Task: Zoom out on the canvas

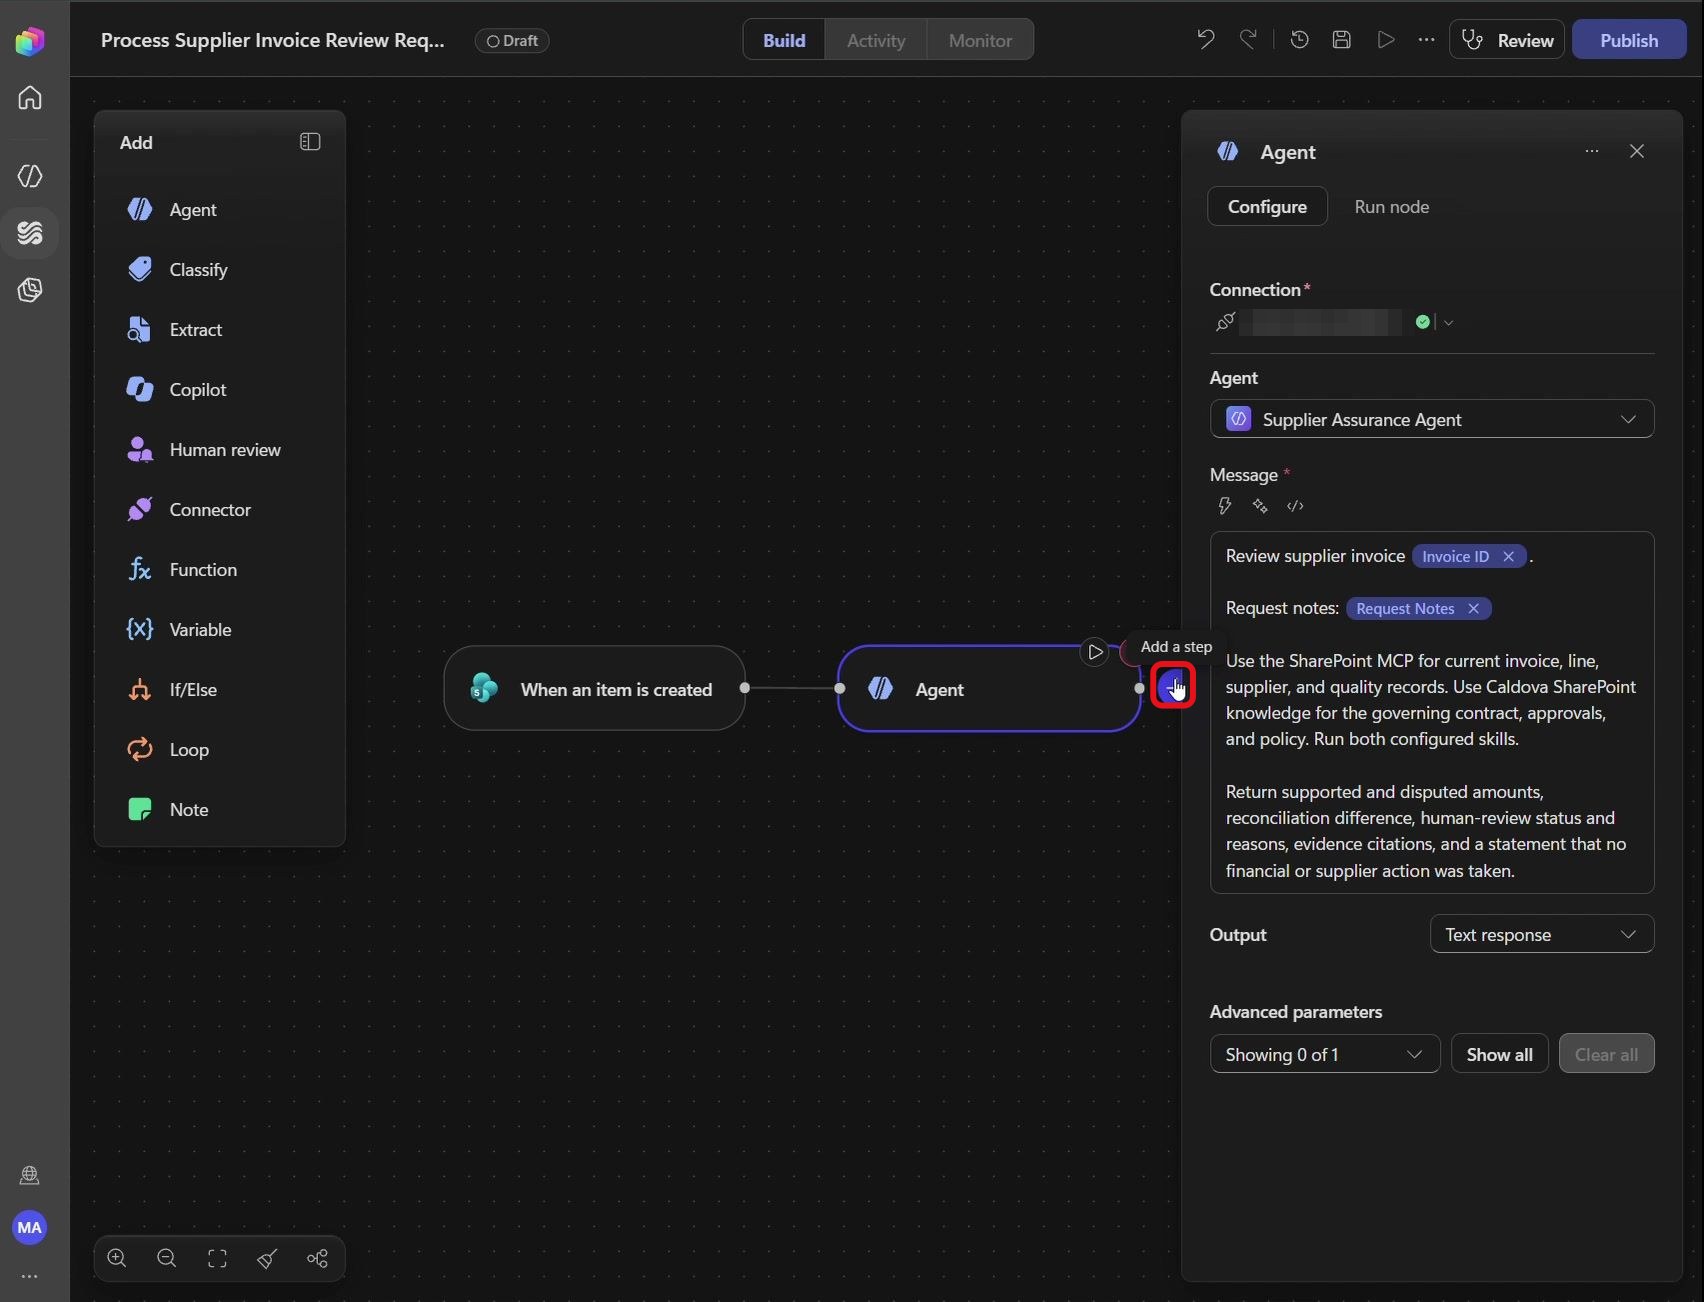Action: click(x=167, y=1259)
